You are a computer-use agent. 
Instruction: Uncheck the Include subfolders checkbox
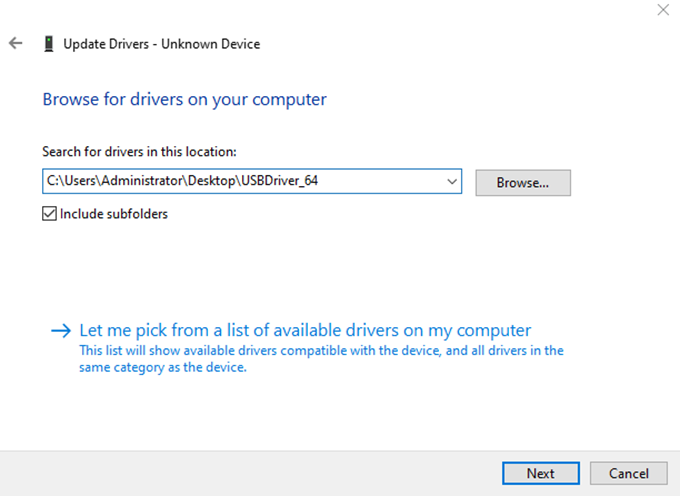[49, 213]
